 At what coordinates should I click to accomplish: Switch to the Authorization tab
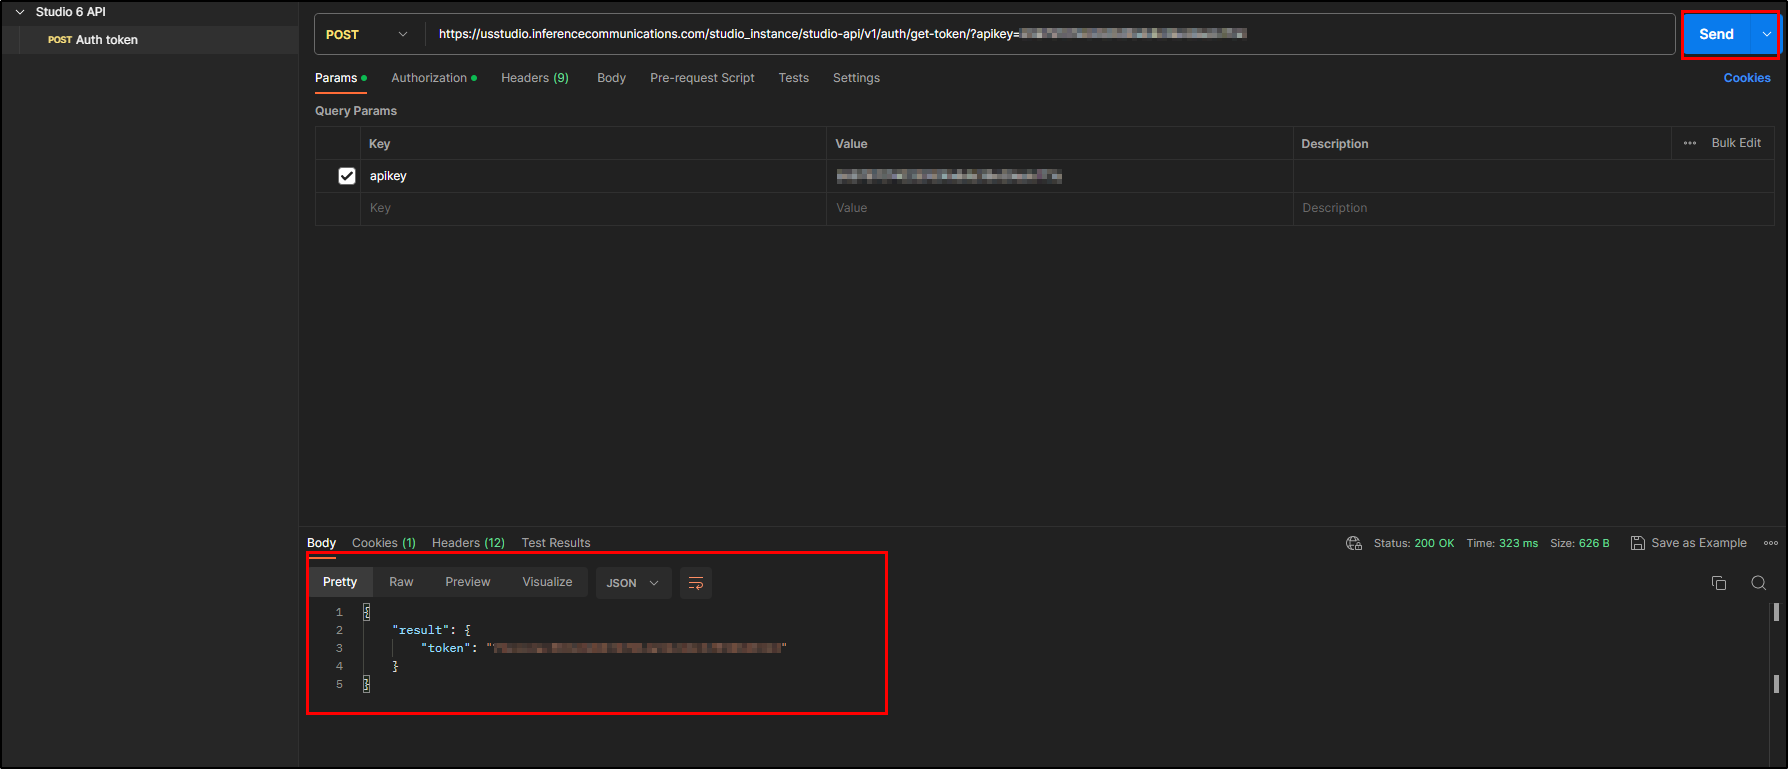pyautogui.click(x=434, y=78)
